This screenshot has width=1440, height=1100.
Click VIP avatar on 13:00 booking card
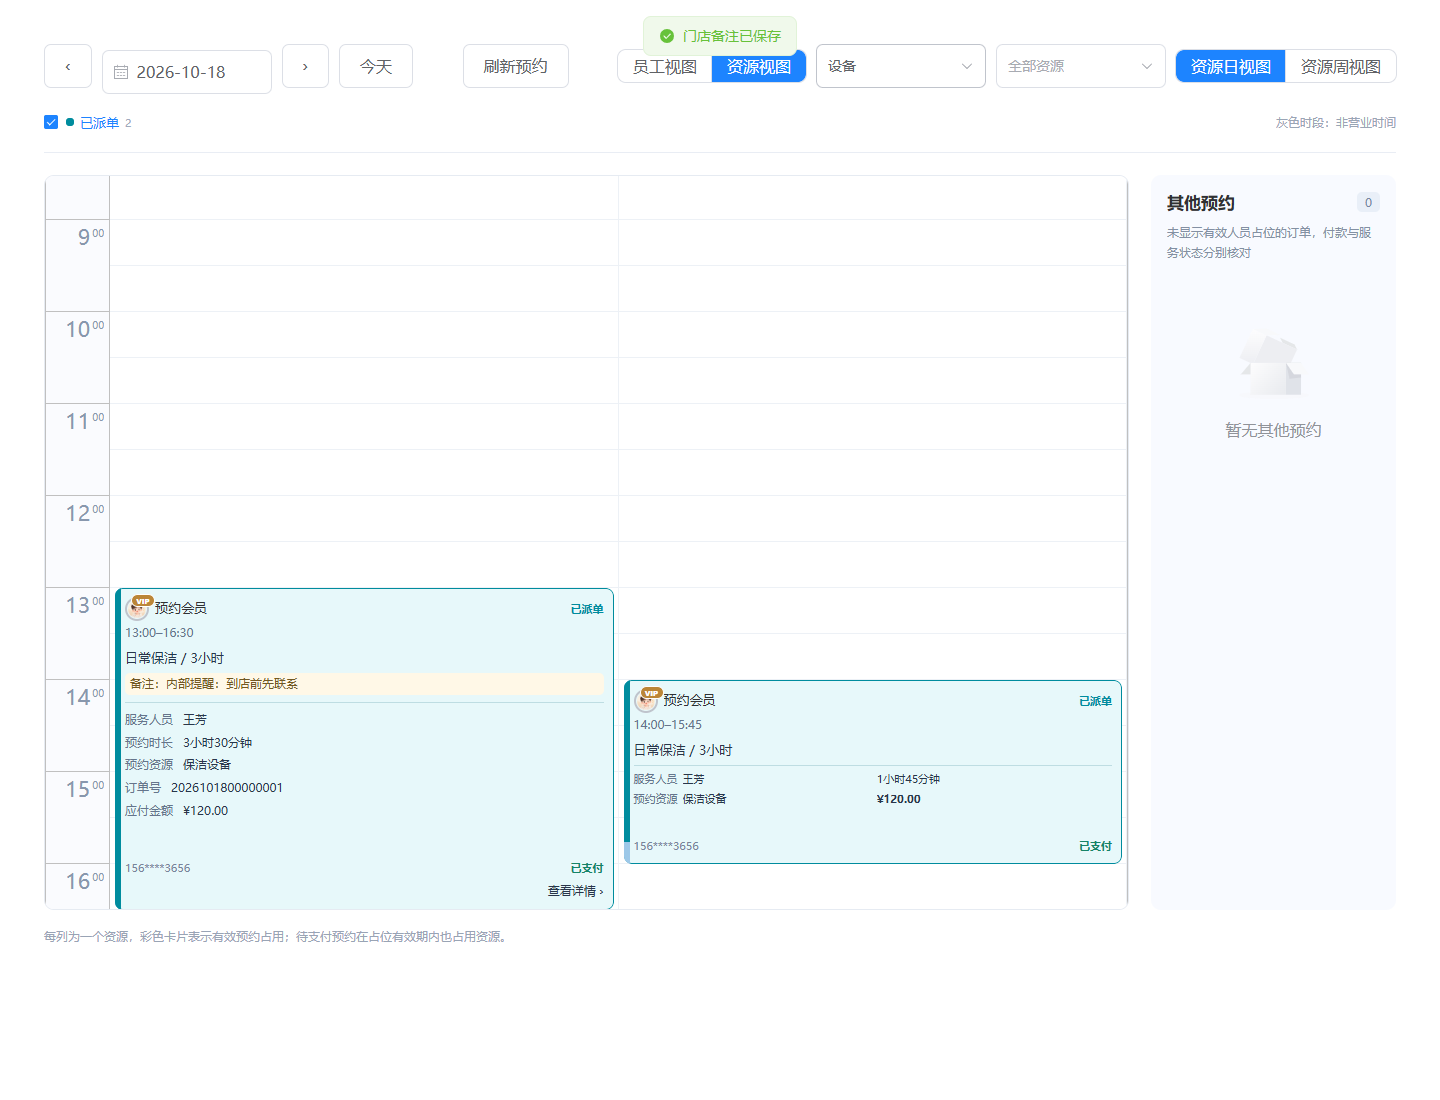[x=138, y=608]
